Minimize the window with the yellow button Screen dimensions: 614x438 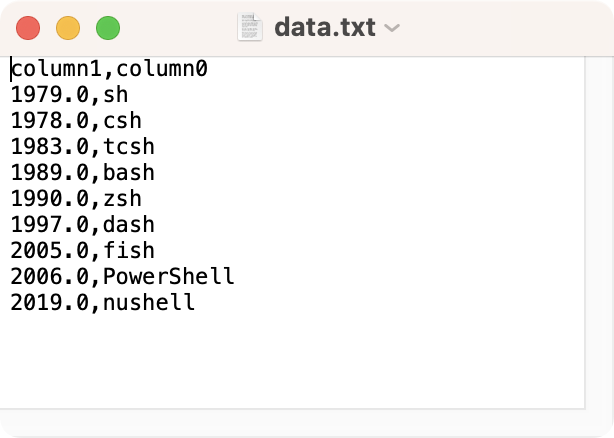click(68, 28)
